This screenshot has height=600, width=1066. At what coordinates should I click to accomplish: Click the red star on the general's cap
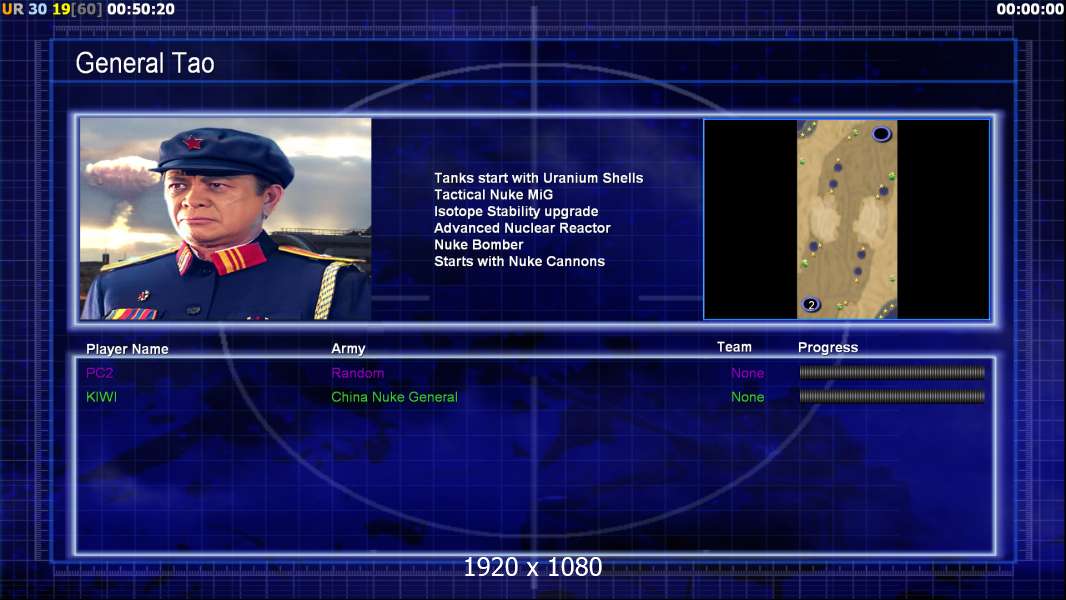pyautogui.click(x=193, y=142)
